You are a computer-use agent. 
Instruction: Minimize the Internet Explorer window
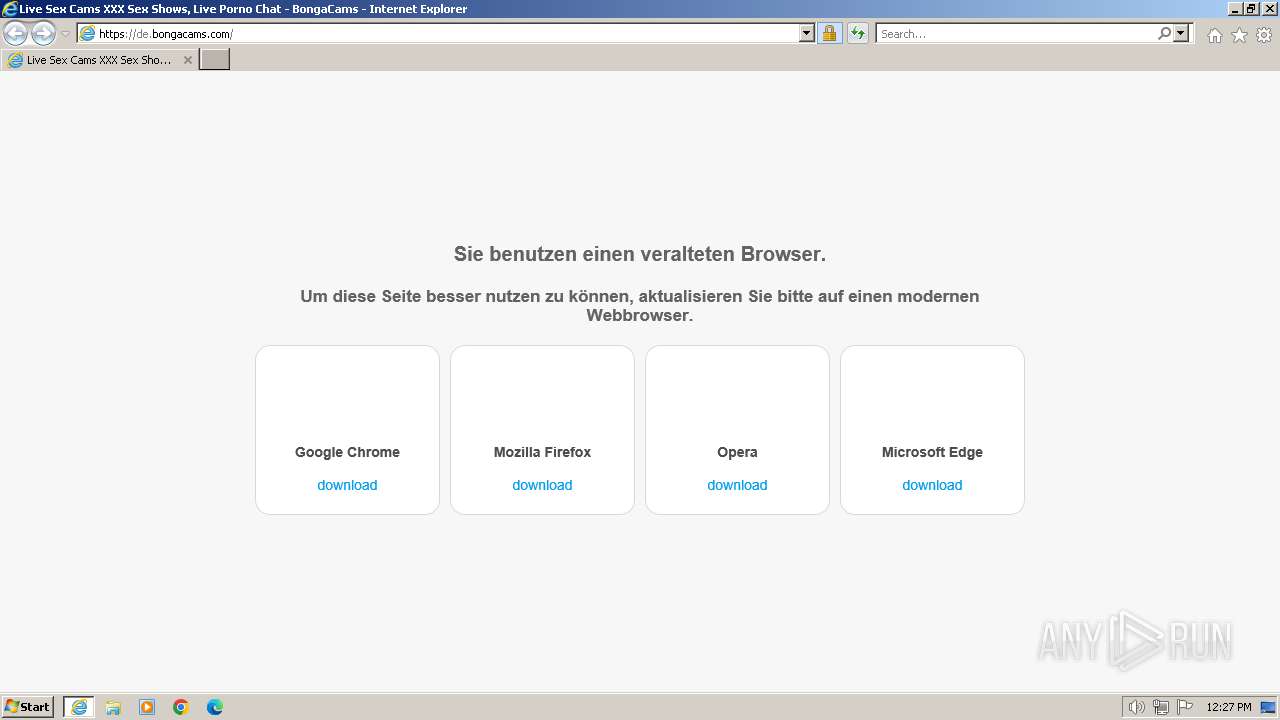(x=1234, y=9)
